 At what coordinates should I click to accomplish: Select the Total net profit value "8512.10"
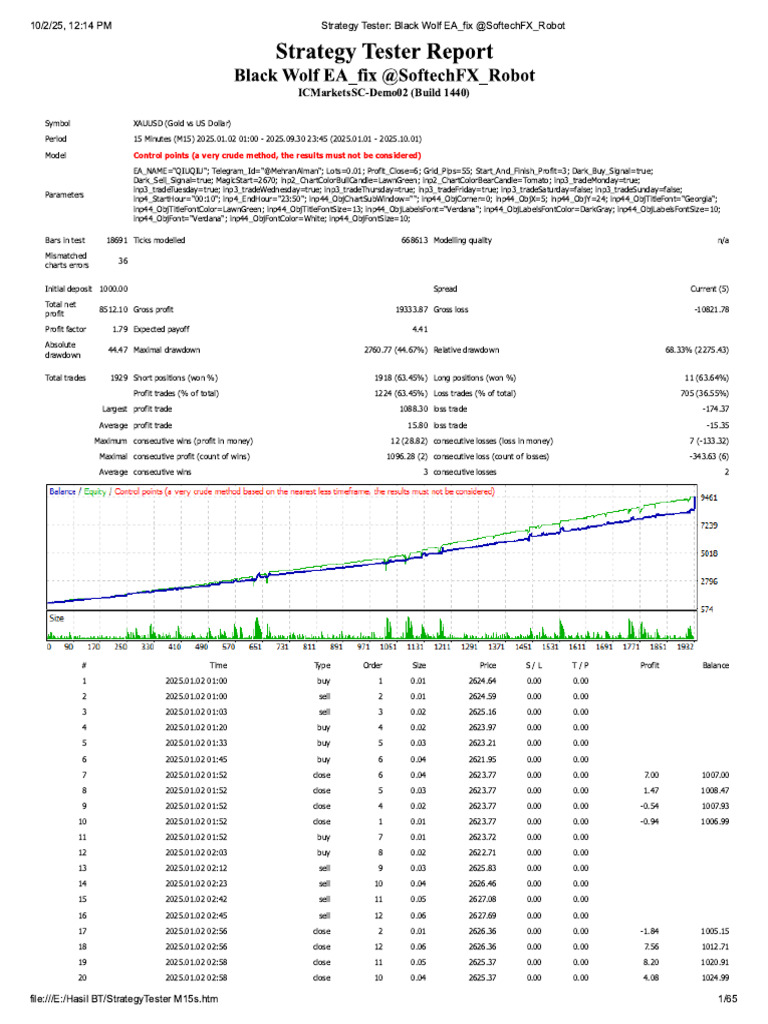[x=114, y=310]
